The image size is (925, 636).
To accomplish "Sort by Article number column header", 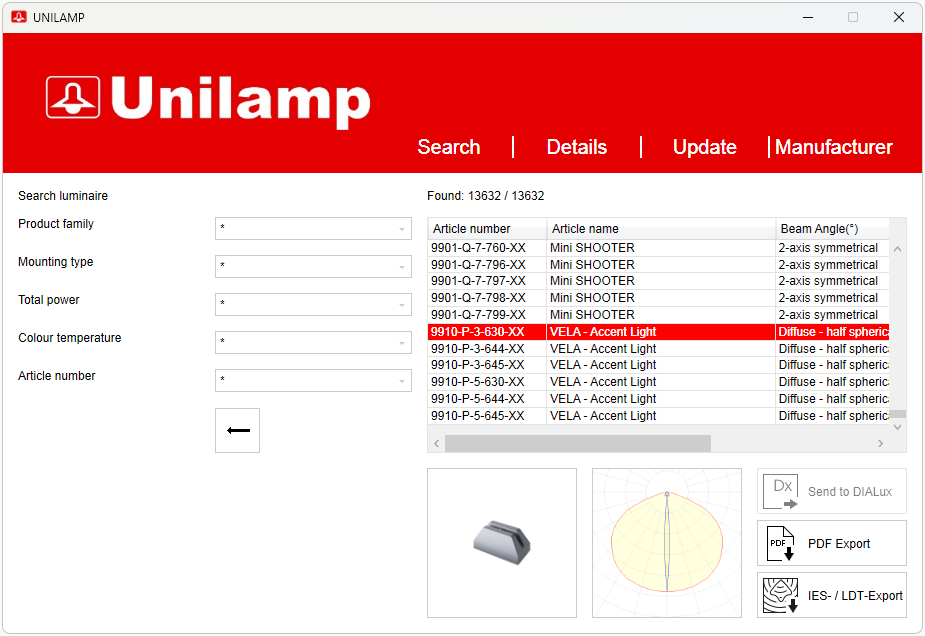I will click(x=487, y=229).
